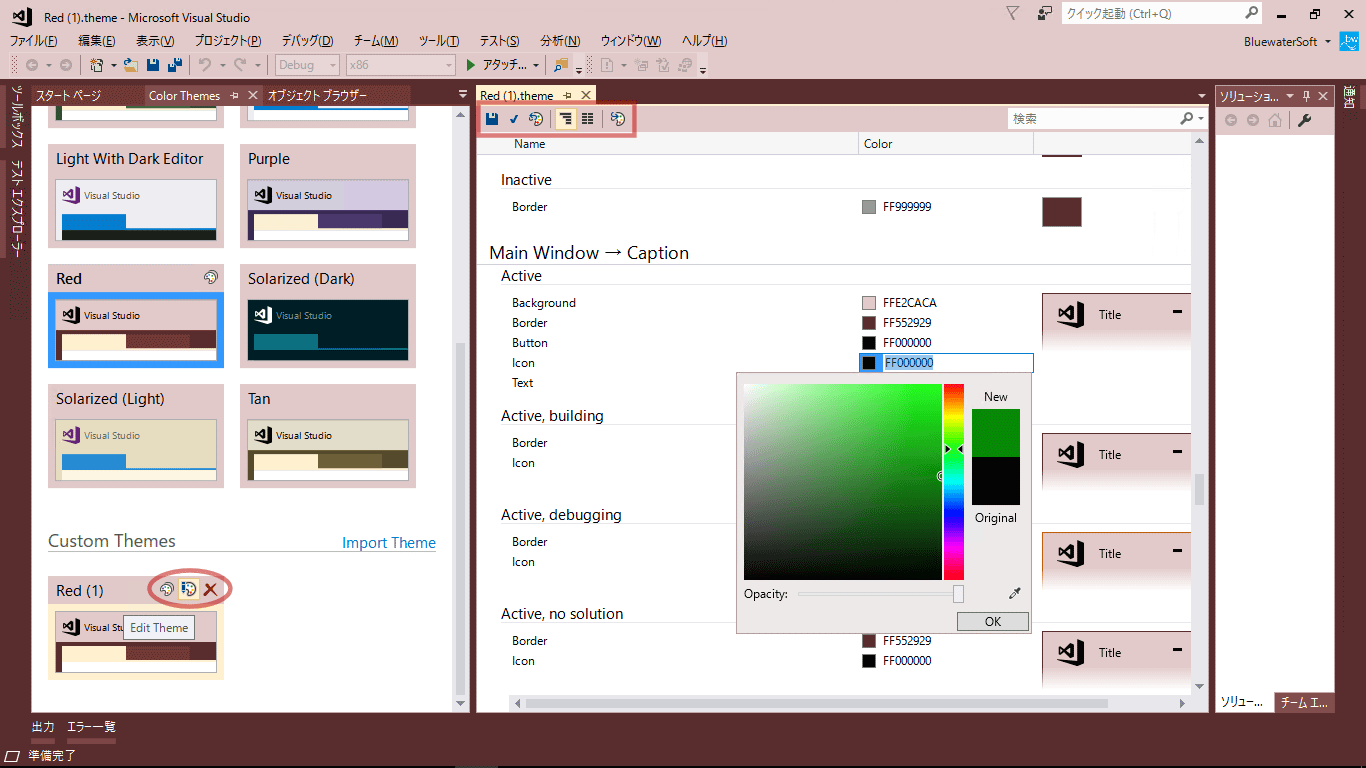Screen dimensions: 1366x768
Task: Delete the Red (1) theme with the X icon
Action: click(211, 589)
